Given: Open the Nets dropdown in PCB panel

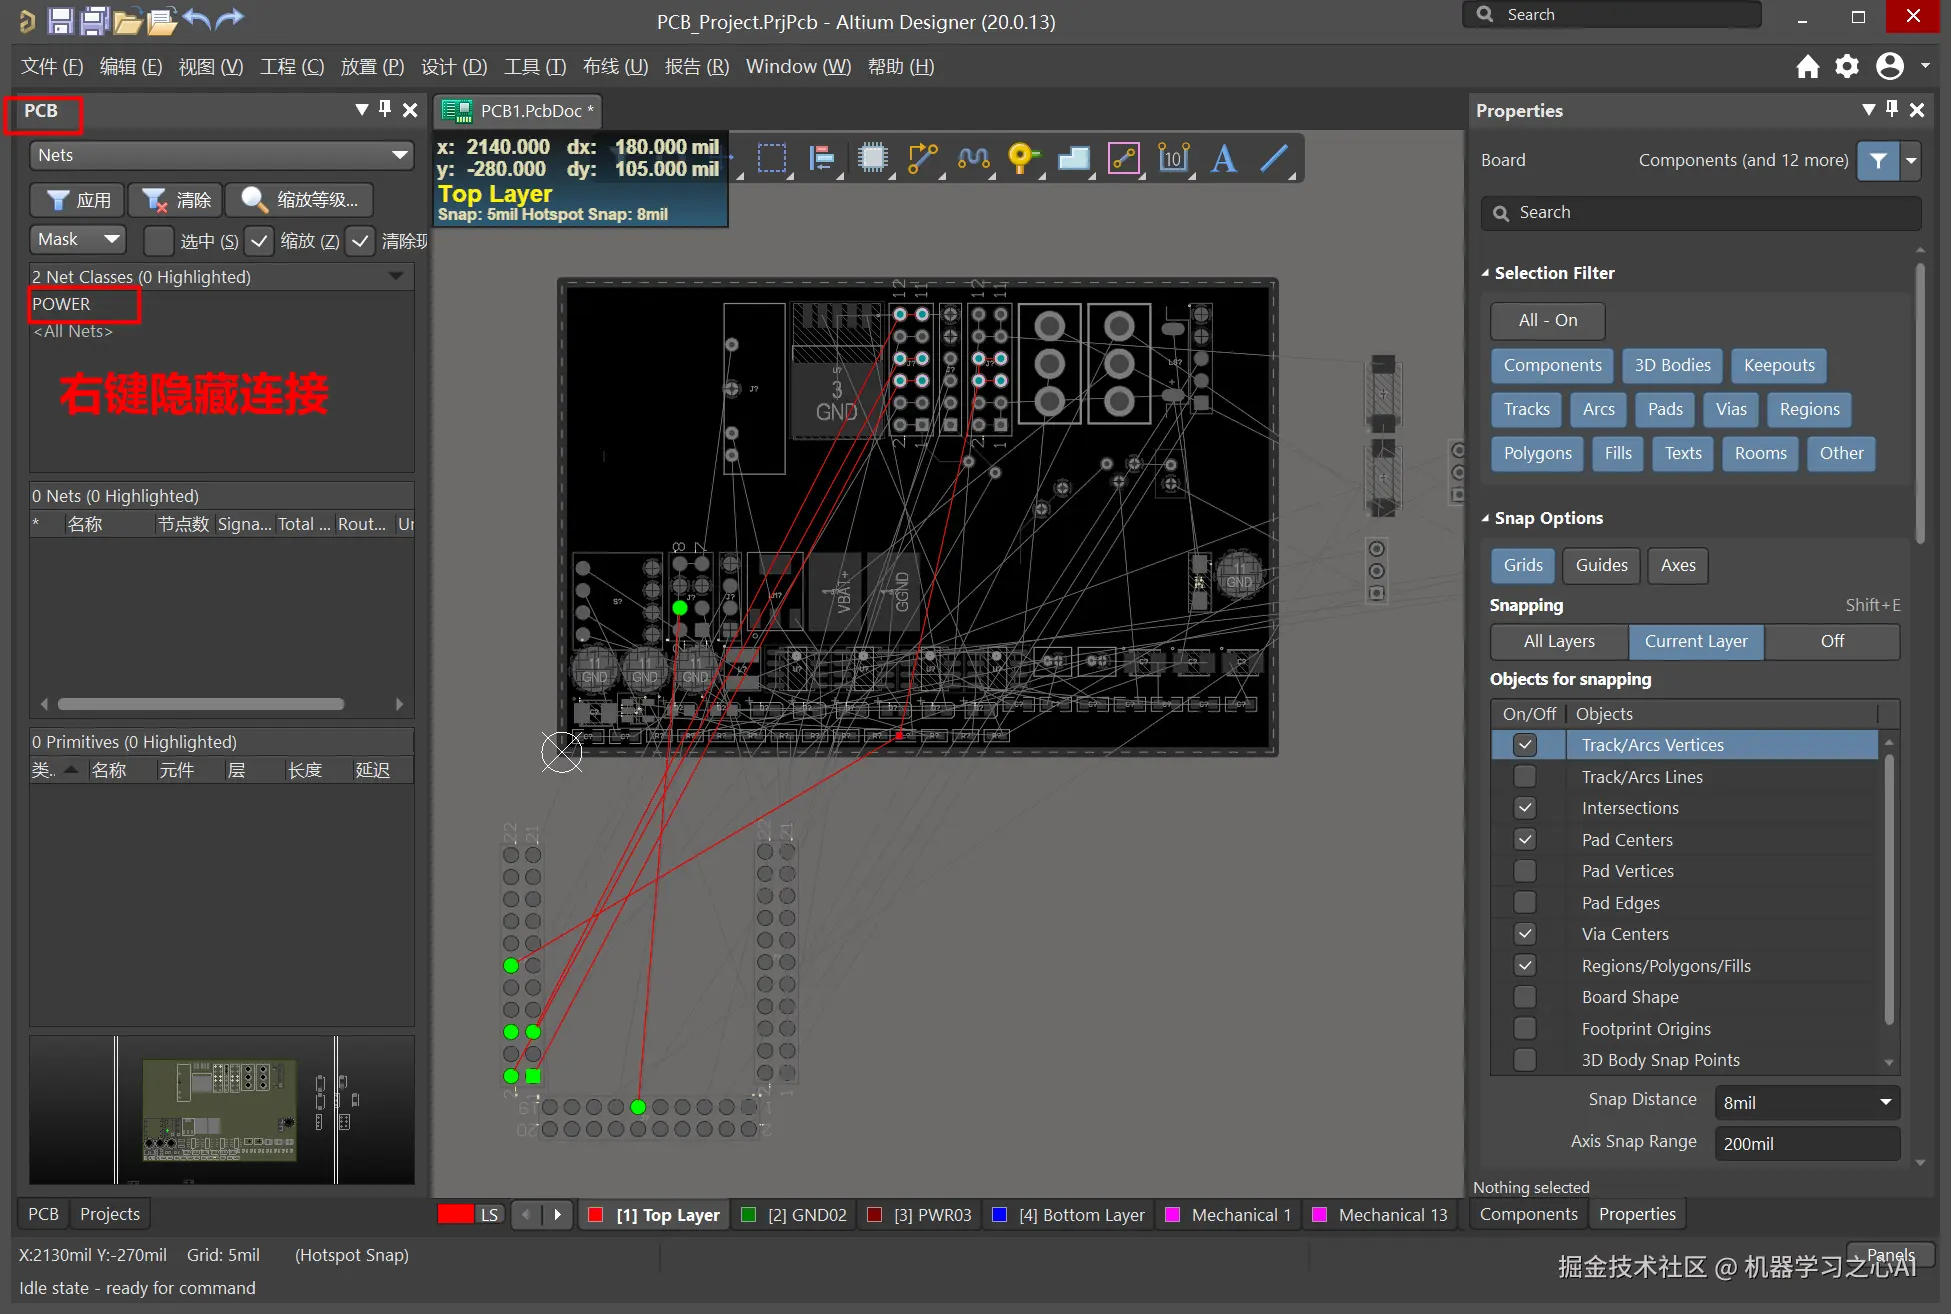Looking at the screenshot, I should (x=400, y=155).
